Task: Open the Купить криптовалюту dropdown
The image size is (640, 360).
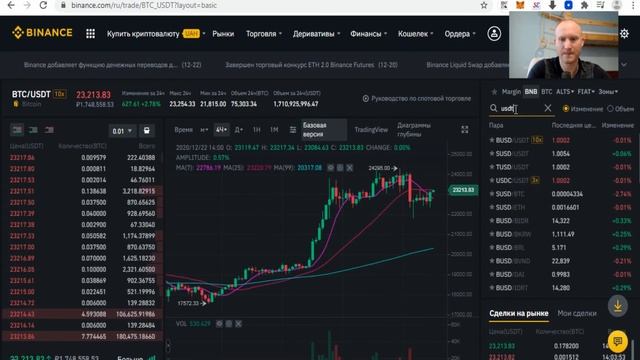Action: [x=156, y=34]
